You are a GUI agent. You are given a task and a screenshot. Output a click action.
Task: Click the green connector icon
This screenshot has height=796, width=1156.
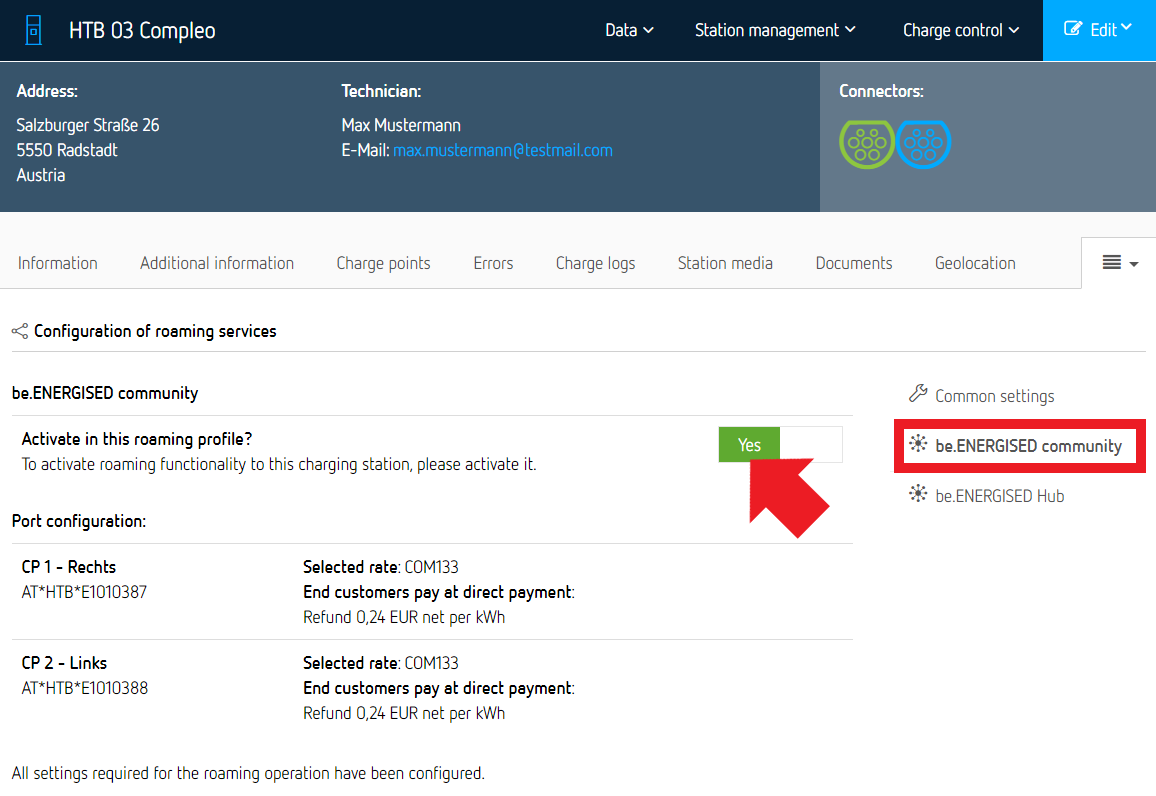(x=866, y=145)
